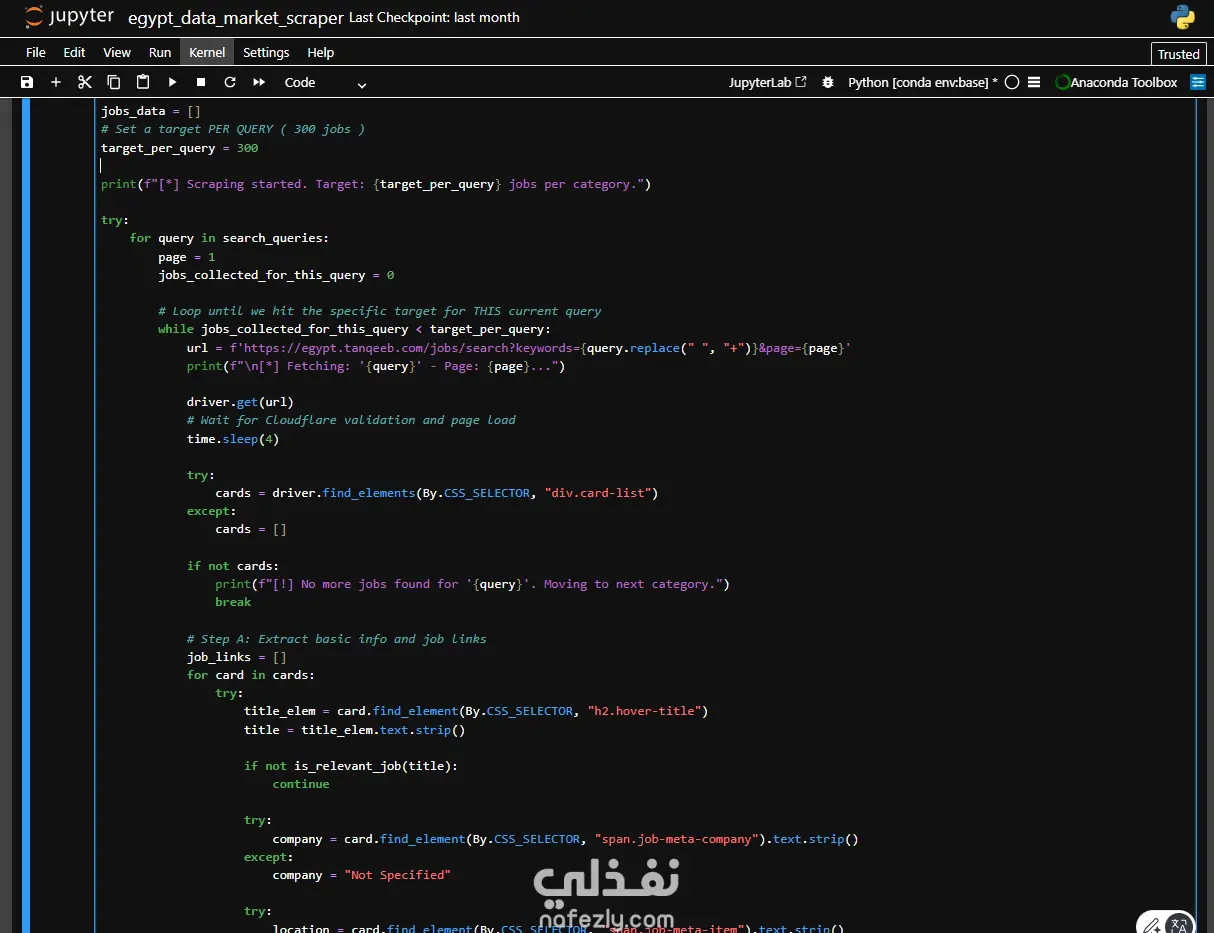Click the kernel status circle indicator

coord(1012,82)
